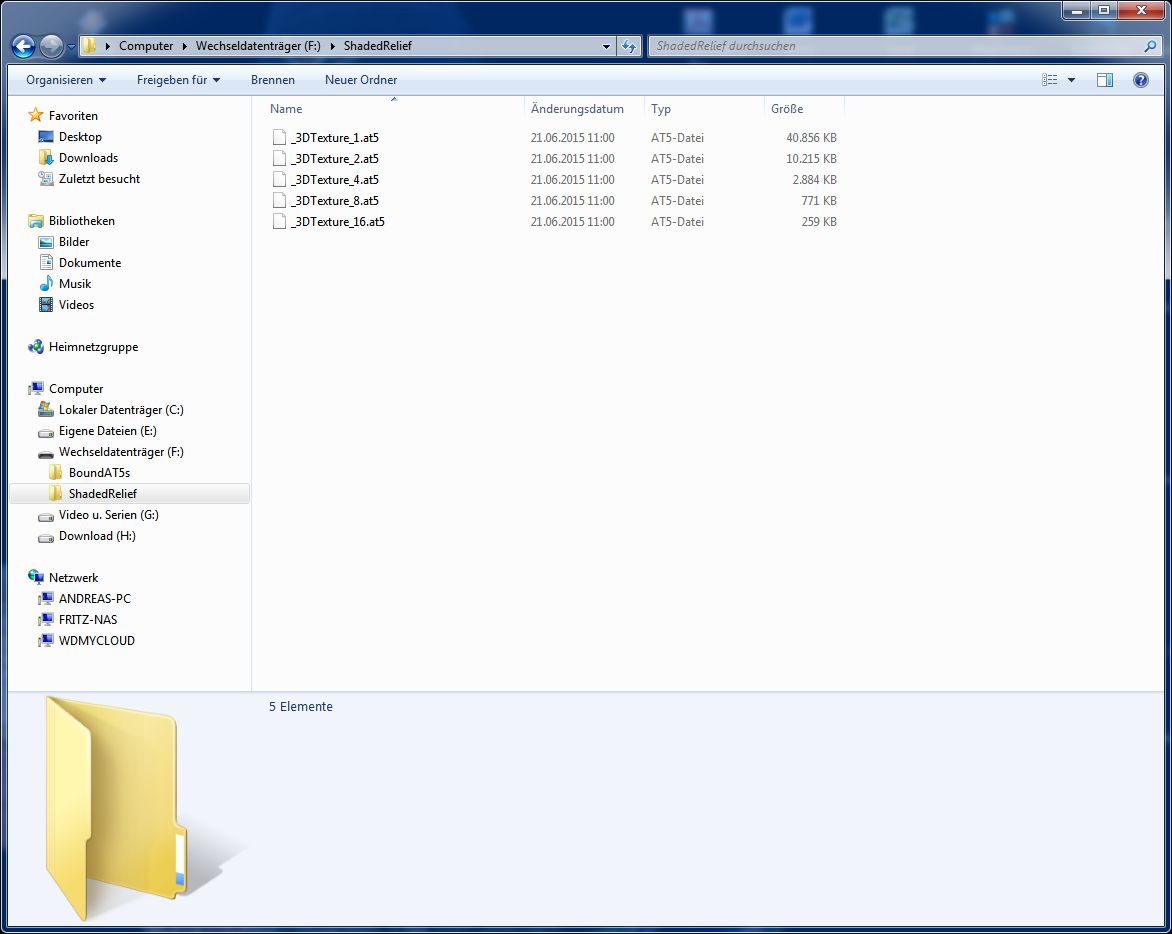
Task: Click the Back navigation arrow button
Action: (23, 46)
